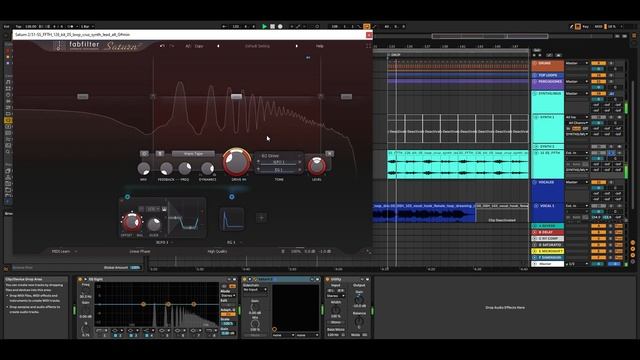Load the previous Saturn preset with left arrow

[x=218, y=46]
